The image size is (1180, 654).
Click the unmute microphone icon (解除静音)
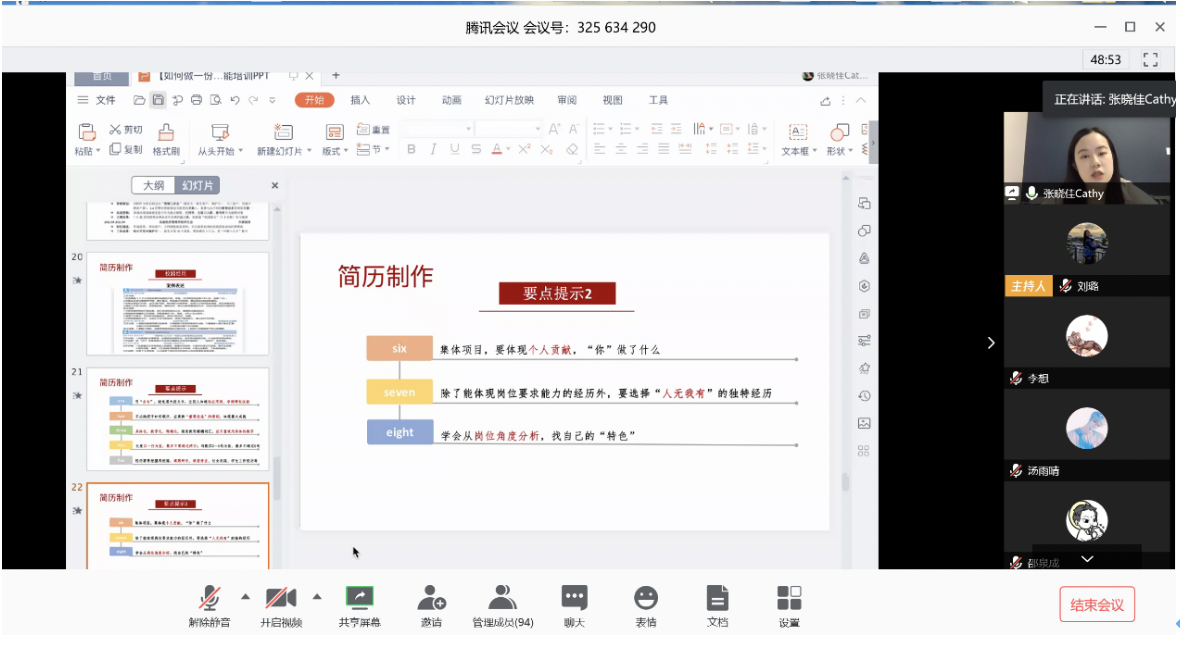(209, 598)
